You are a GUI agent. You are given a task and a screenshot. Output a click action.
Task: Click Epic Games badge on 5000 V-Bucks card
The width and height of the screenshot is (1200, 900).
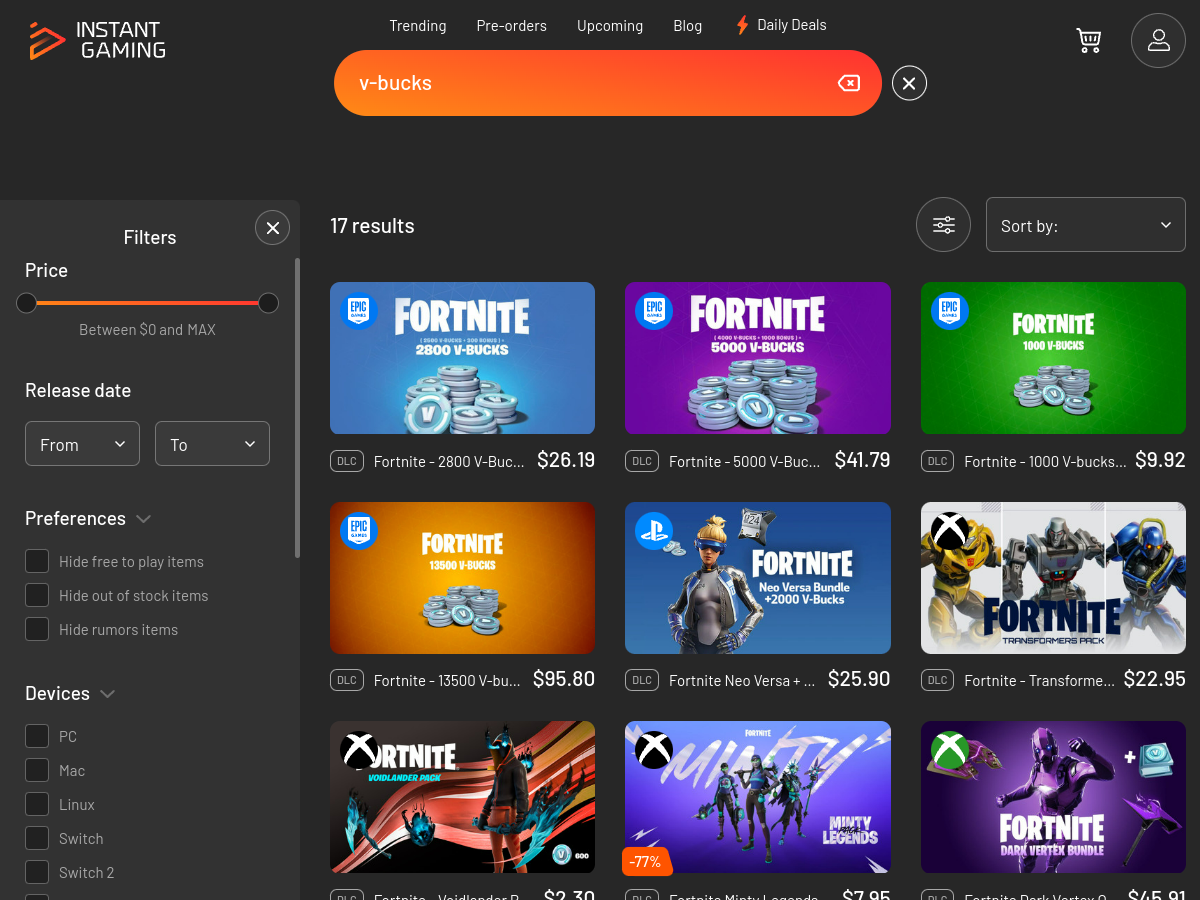pos(654,311)
